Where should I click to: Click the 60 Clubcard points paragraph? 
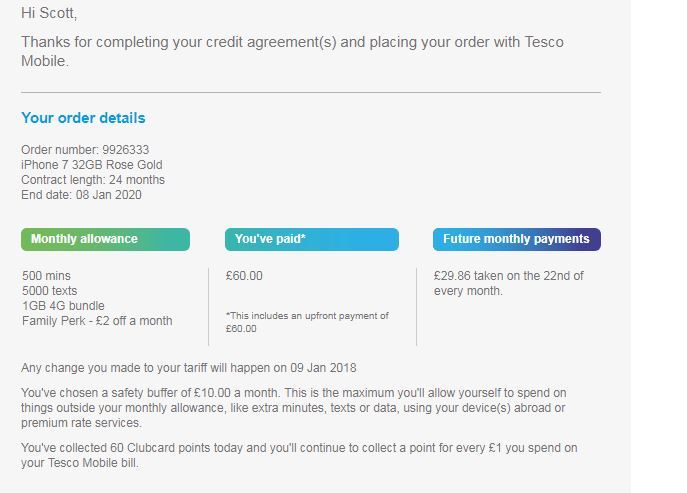click(299, 455)
